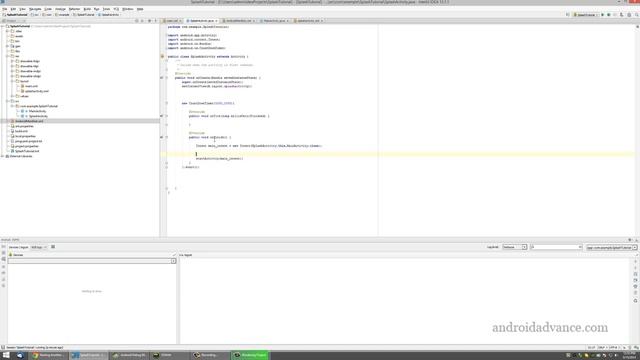Select local.properties in project tree
Image resolution: width=640 pixels, height=360 pixels.
(25, 136)
